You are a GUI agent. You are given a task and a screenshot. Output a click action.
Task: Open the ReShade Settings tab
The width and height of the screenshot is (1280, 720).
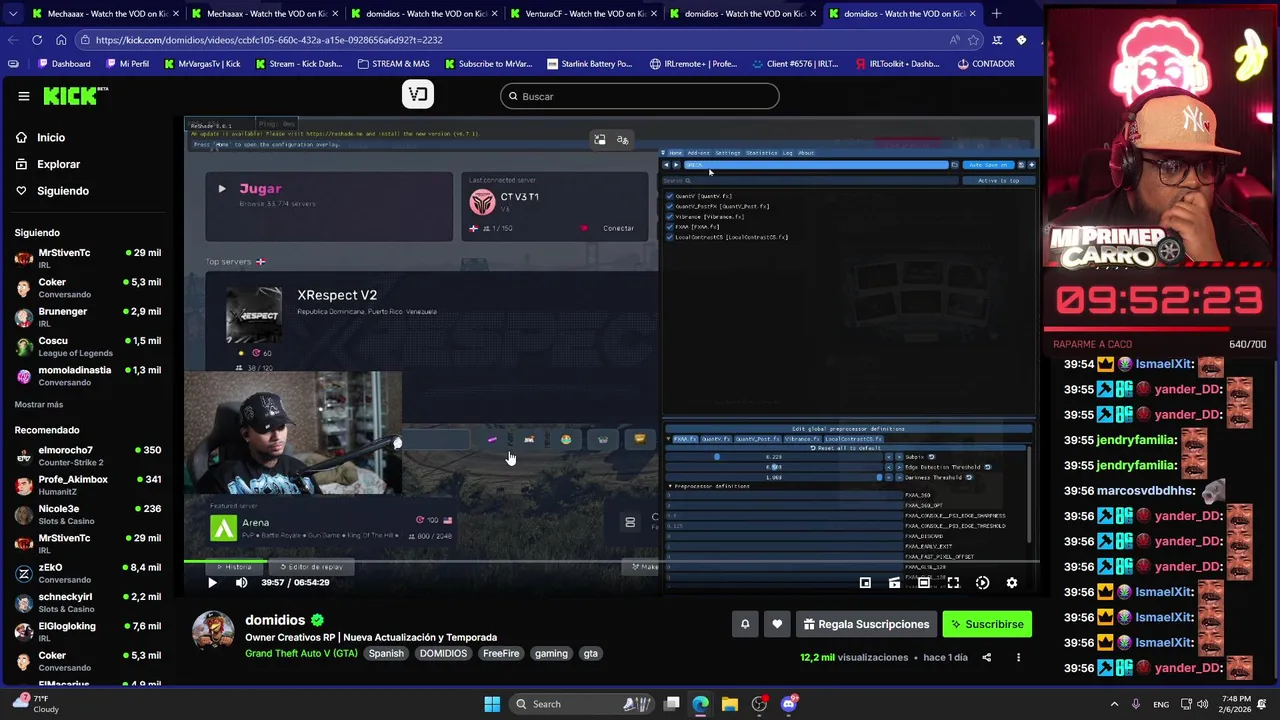pos(728,153)
